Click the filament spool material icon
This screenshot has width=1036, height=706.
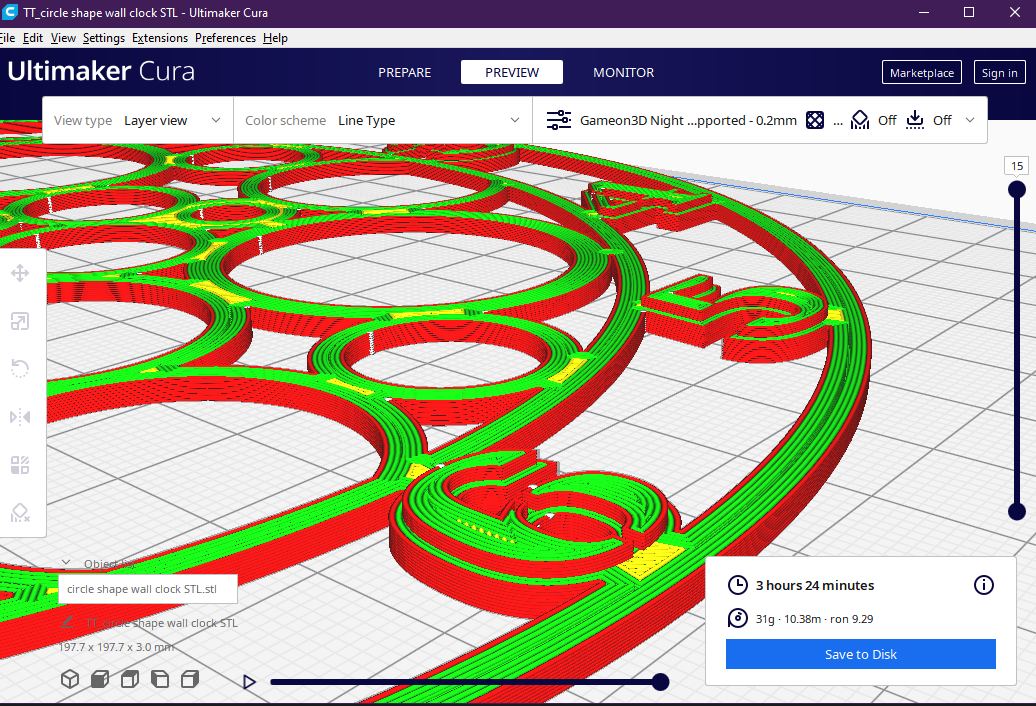click(737, 618)
